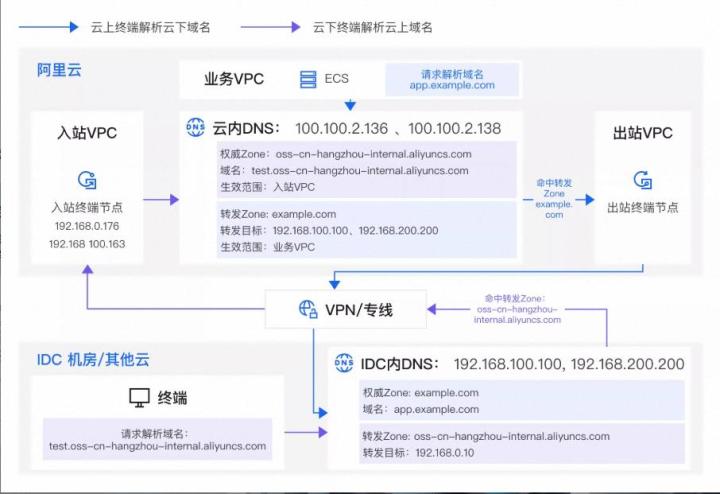Click 终端 请求解析域名 test.oss-cn-hangzhou box
Screen dimensions: 720x494
click(158, 440)
